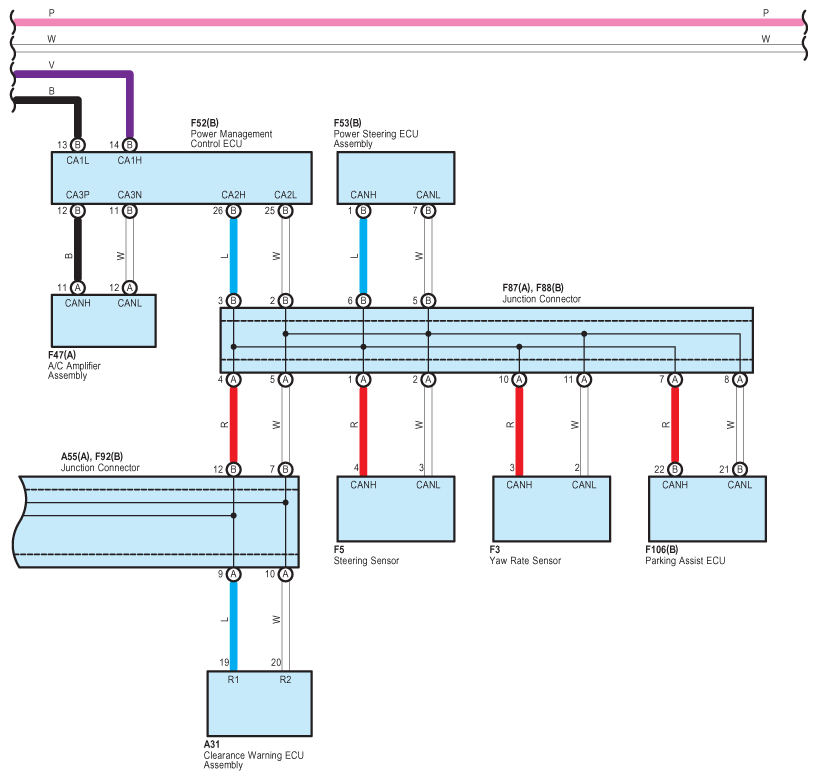This screenshot has width=817, height=780.
Task: Click the black wire below CA3P
Action: pyautogui.click(x=78, y=250)
